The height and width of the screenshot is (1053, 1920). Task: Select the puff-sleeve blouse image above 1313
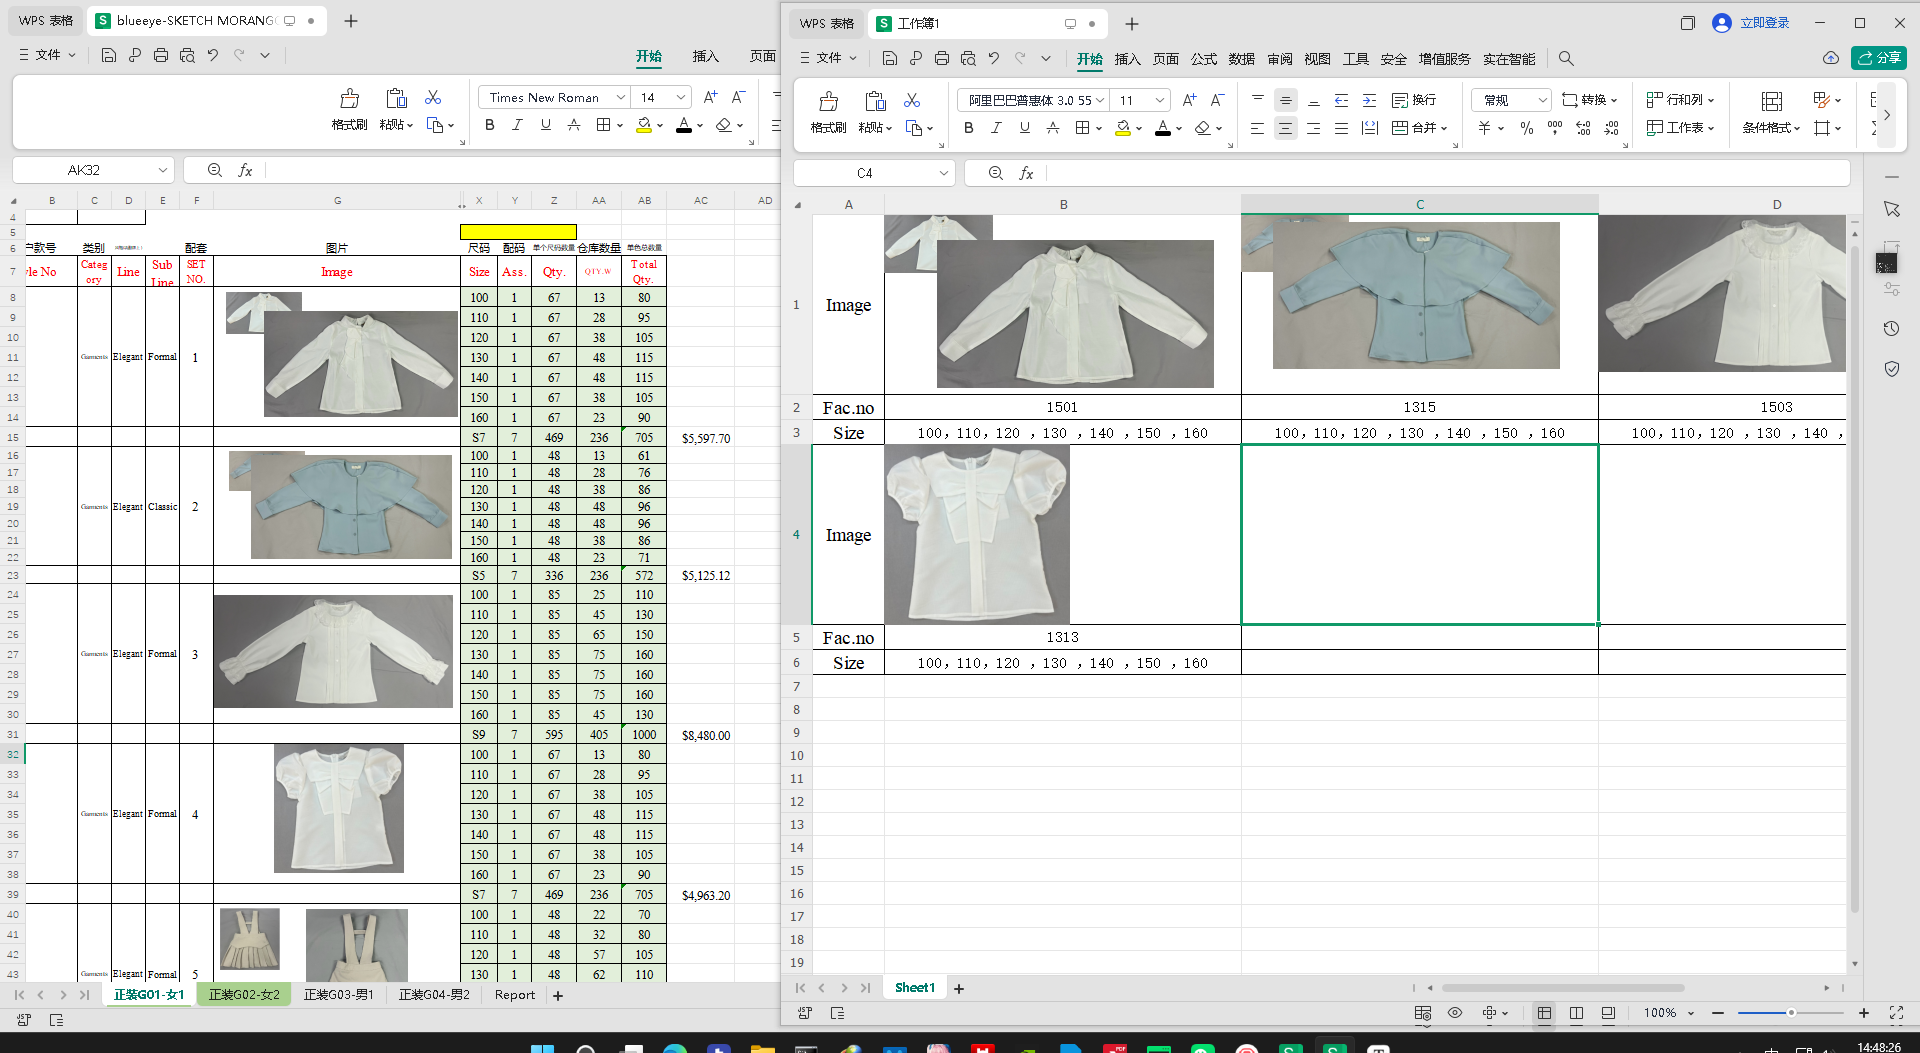[x=976, y=535]
